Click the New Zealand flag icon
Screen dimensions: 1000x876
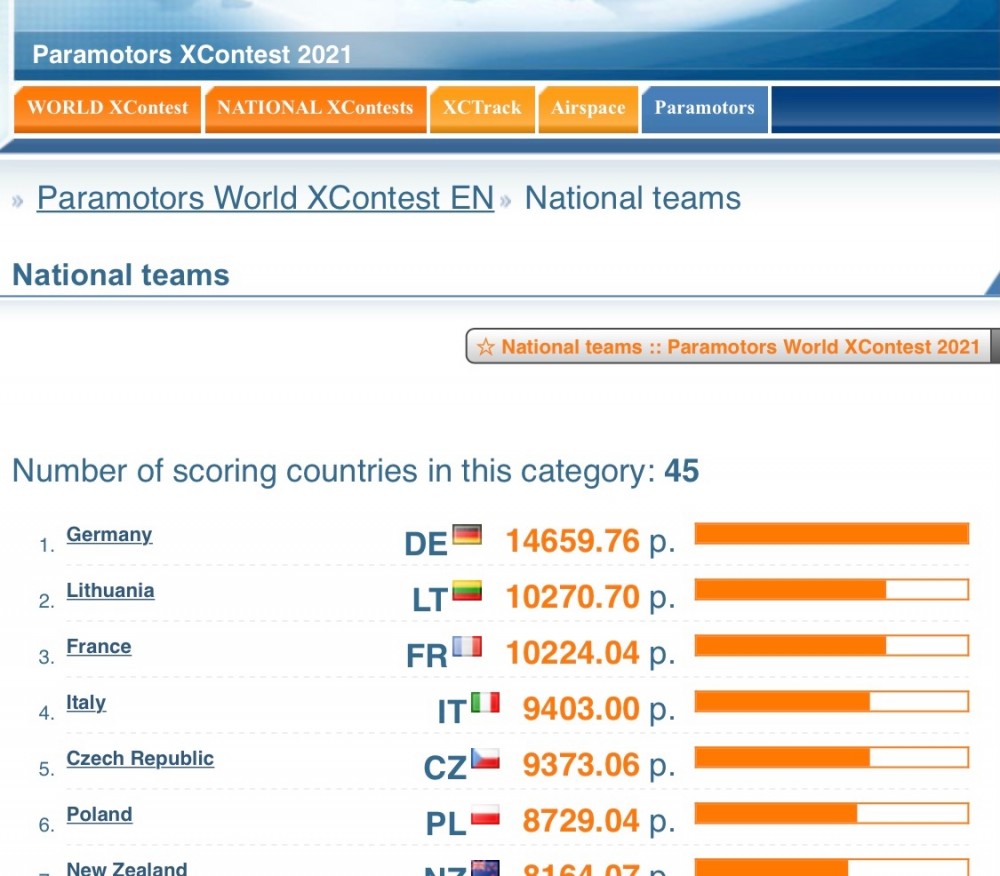[485, 868]
